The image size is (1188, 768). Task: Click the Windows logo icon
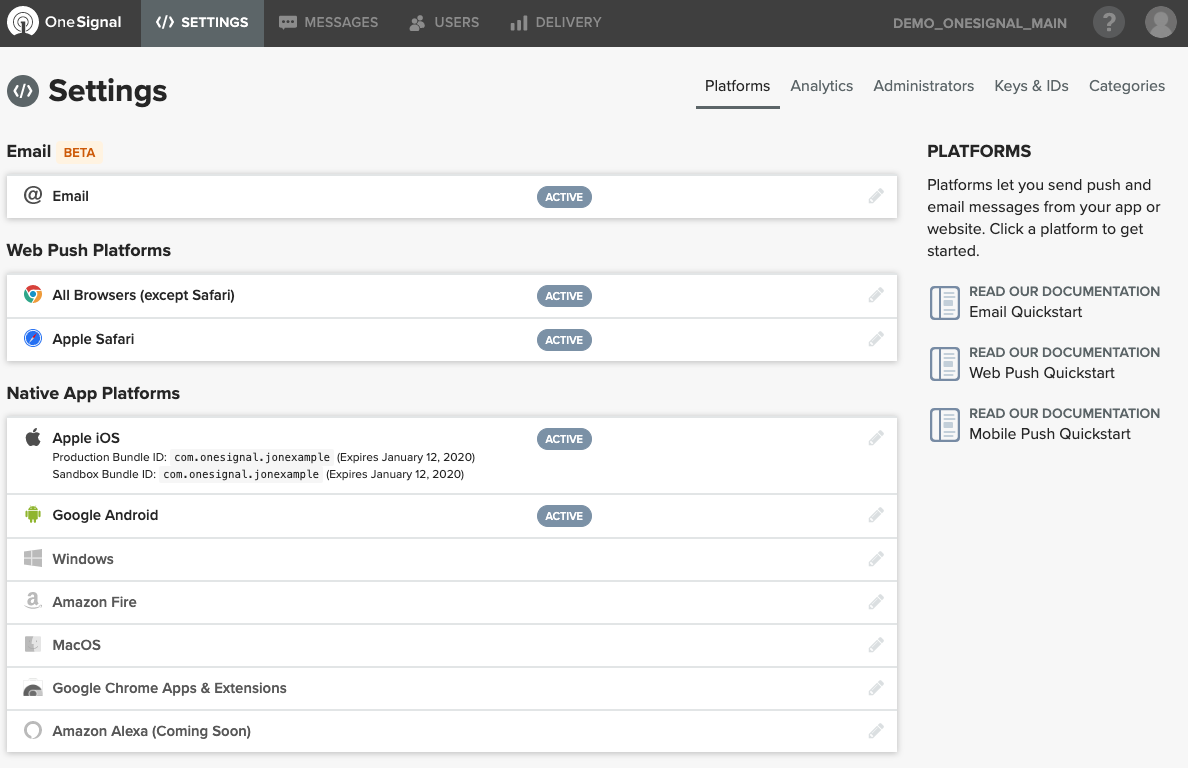[33, 558]
